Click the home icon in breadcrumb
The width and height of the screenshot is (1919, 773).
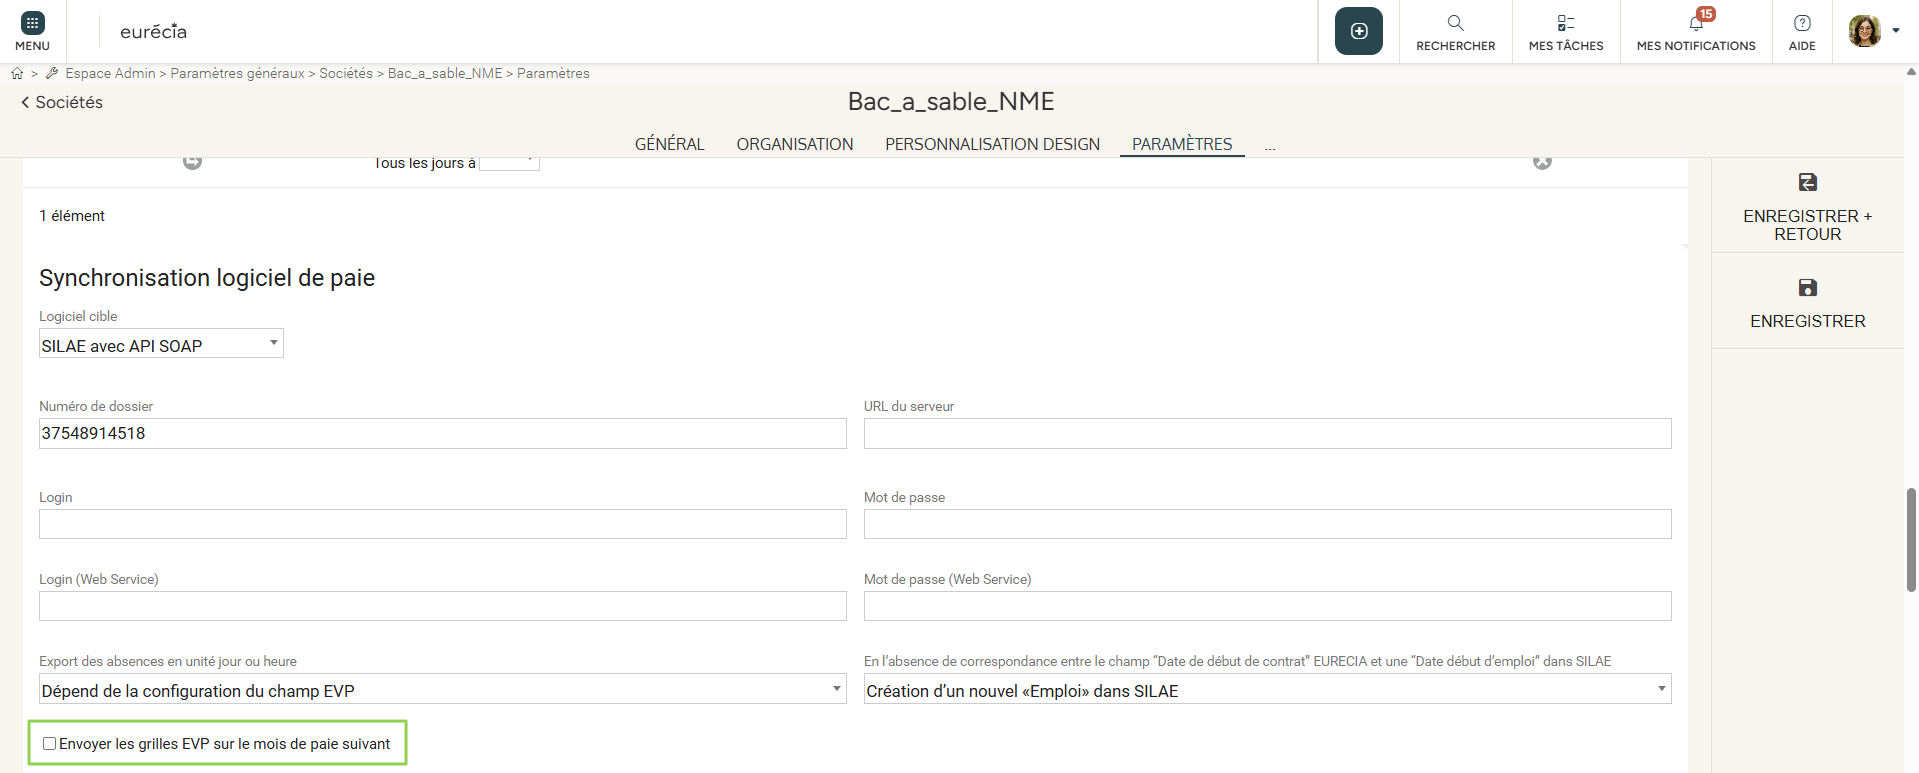(17, 73)
